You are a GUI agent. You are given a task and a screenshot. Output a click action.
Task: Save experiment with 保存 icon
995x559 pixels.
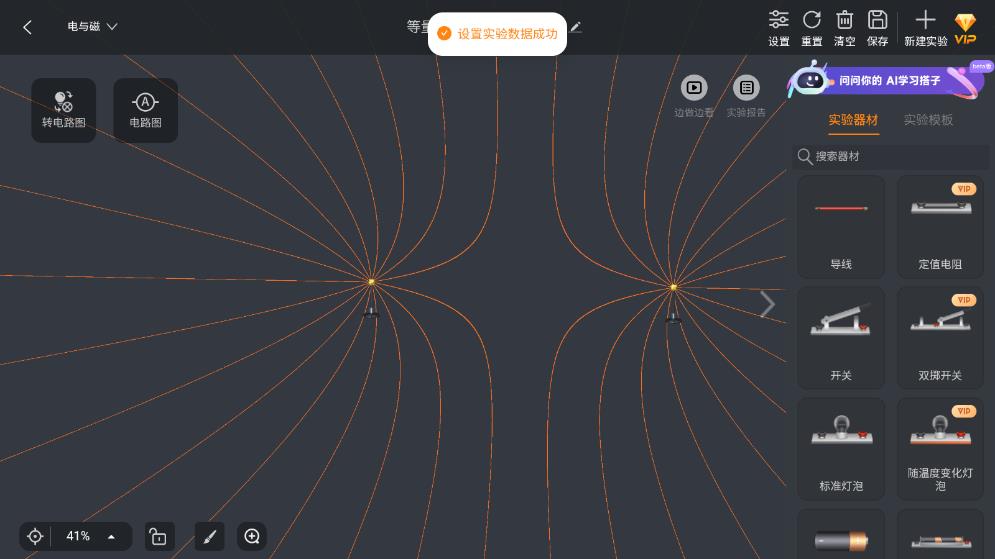(x=877, y=27)
